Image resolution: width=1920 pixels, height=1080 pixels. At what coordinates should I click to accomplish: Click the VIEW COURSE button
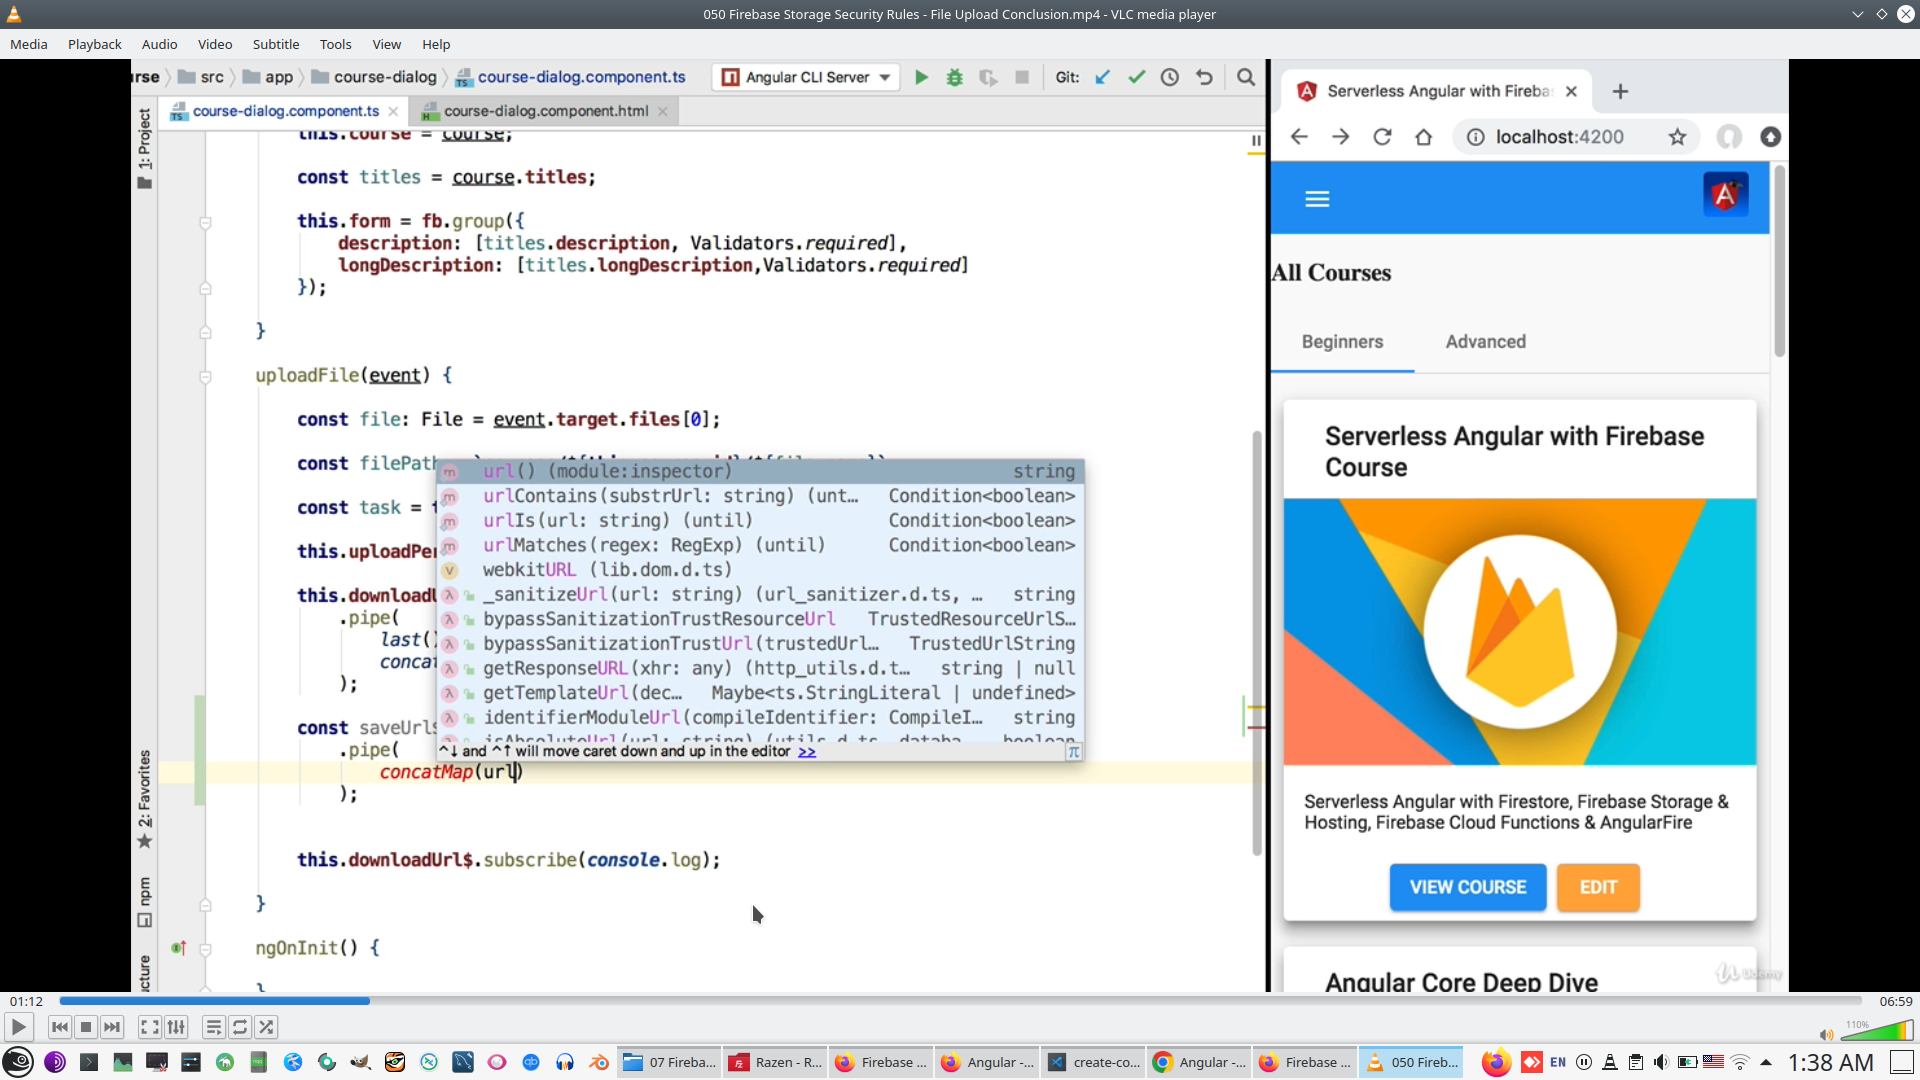coord(1467,887)
